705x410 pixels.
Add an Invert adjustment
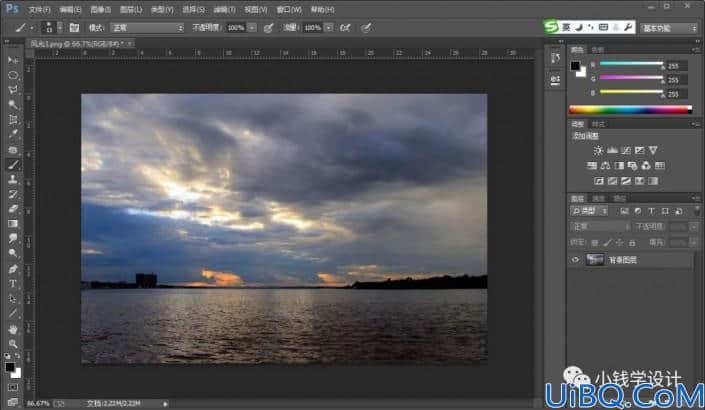[598, 181]
